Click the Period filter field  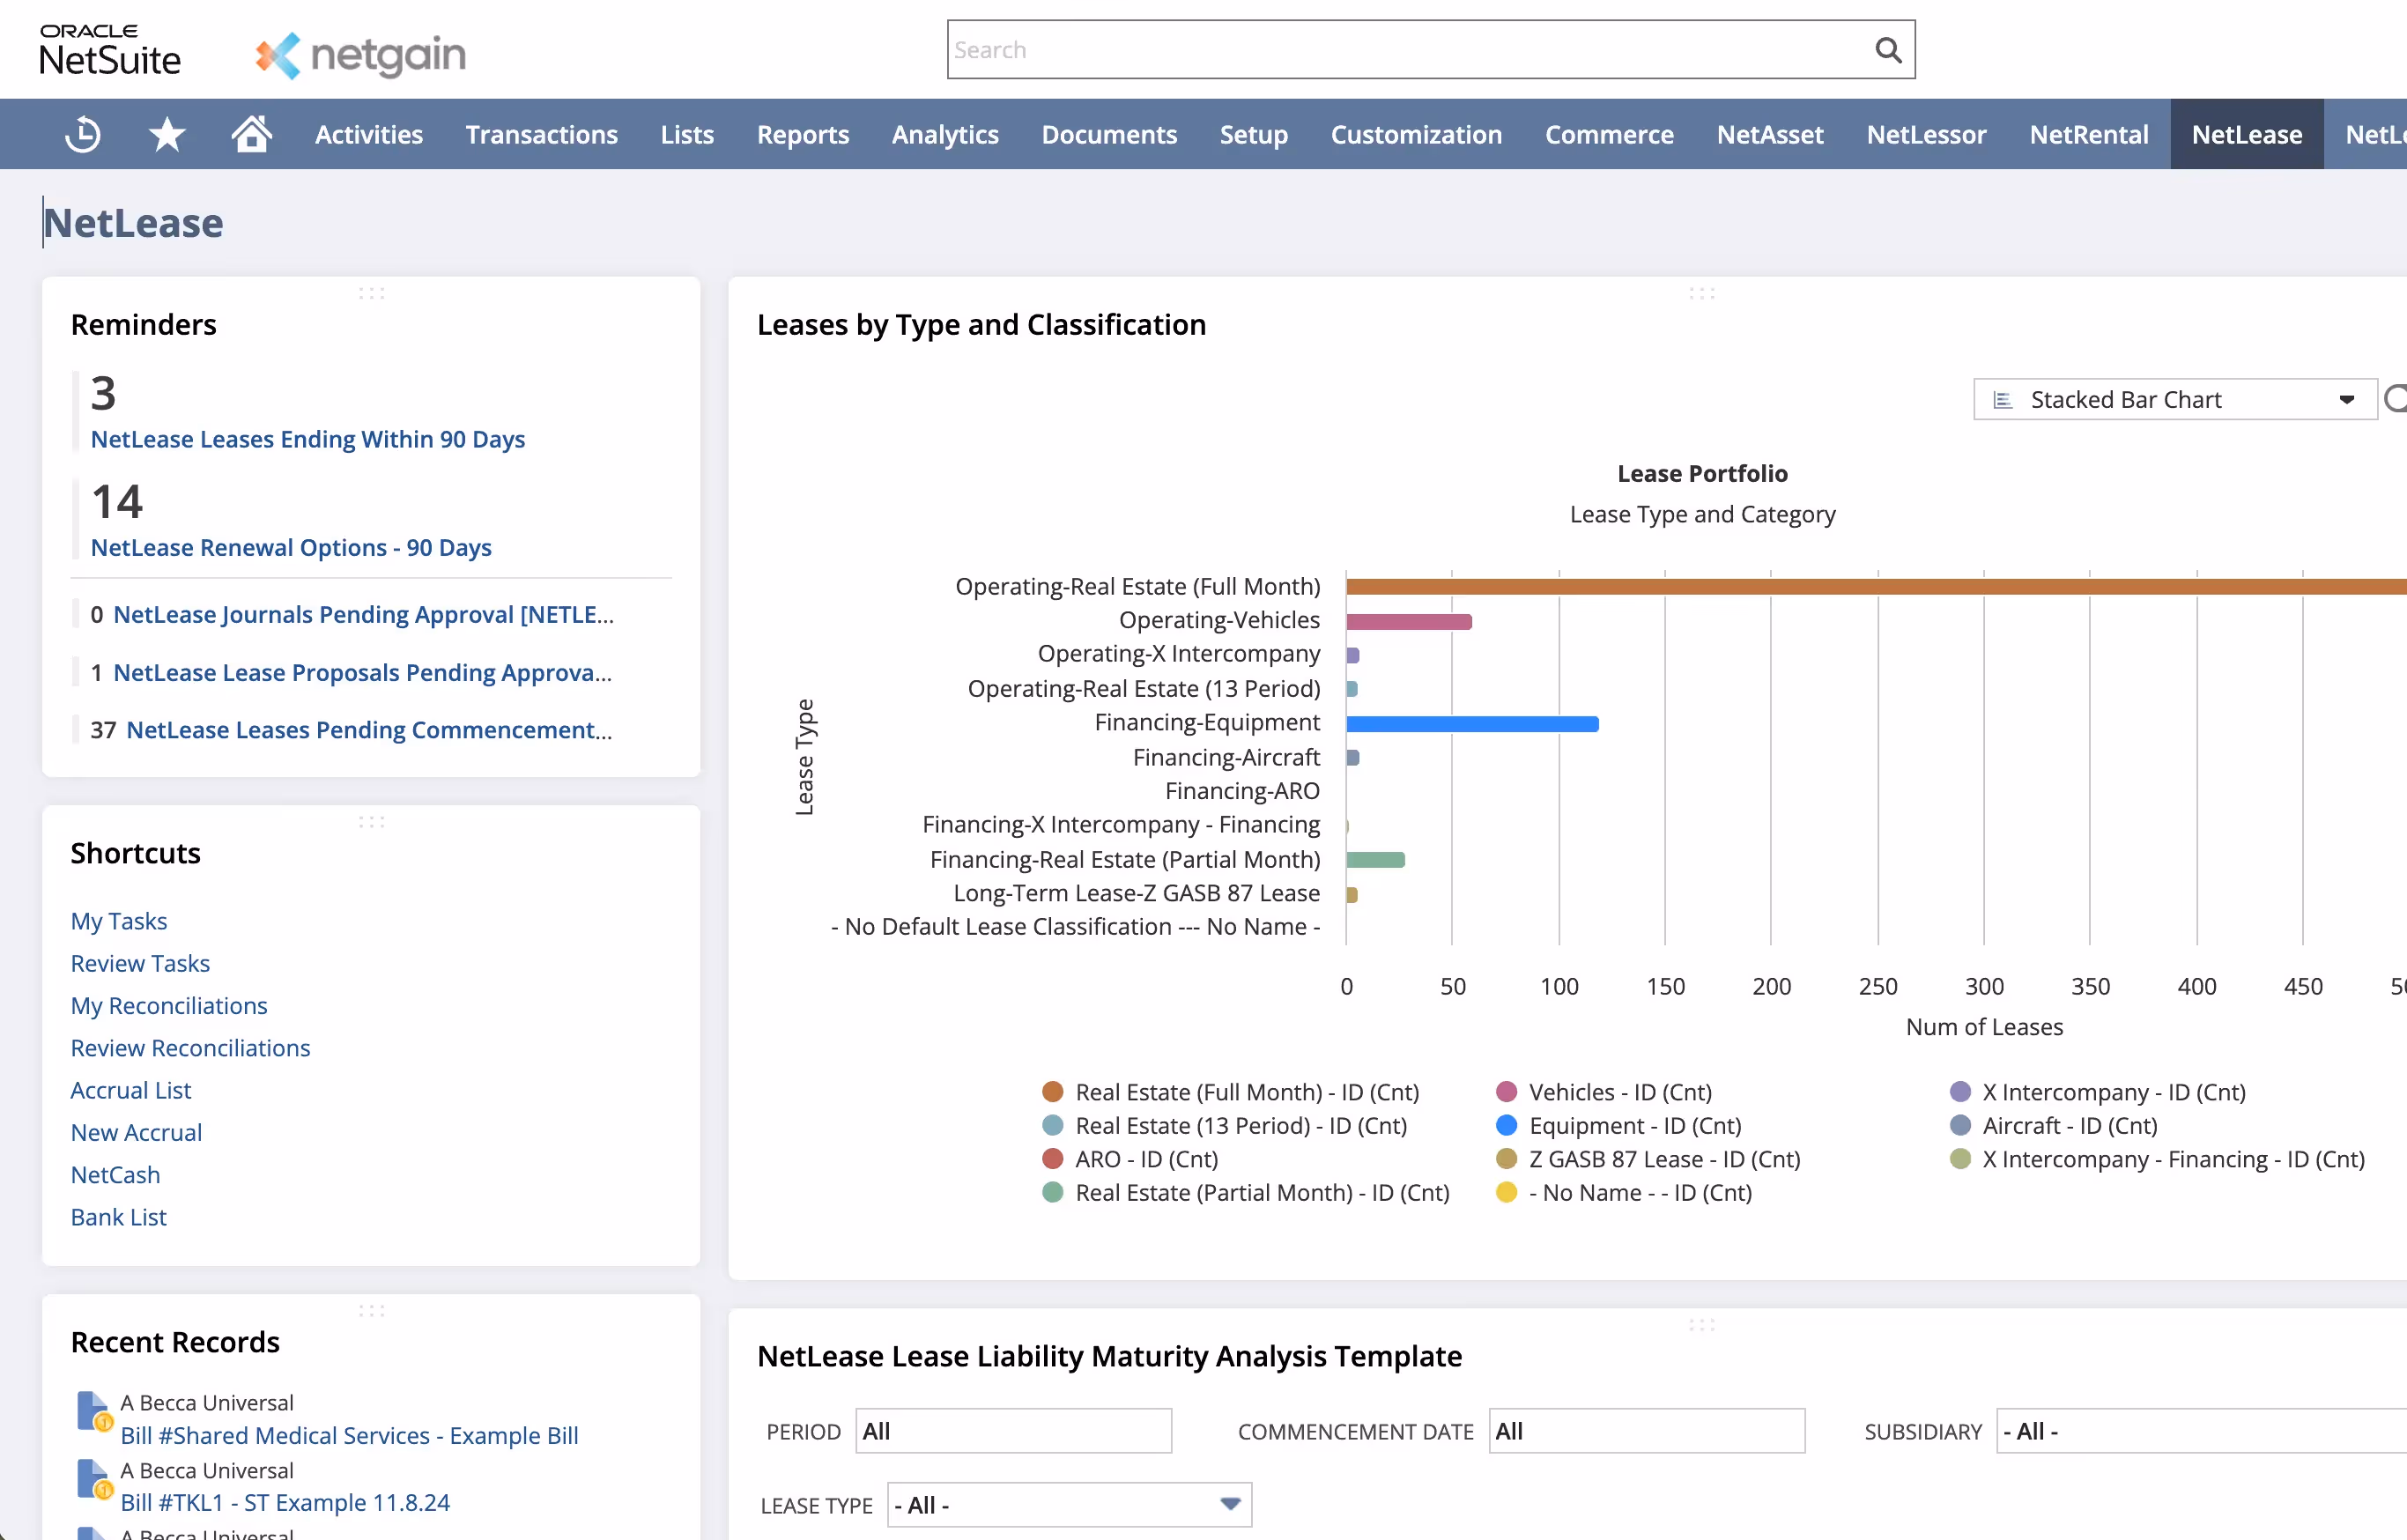pos(1012,1430)
